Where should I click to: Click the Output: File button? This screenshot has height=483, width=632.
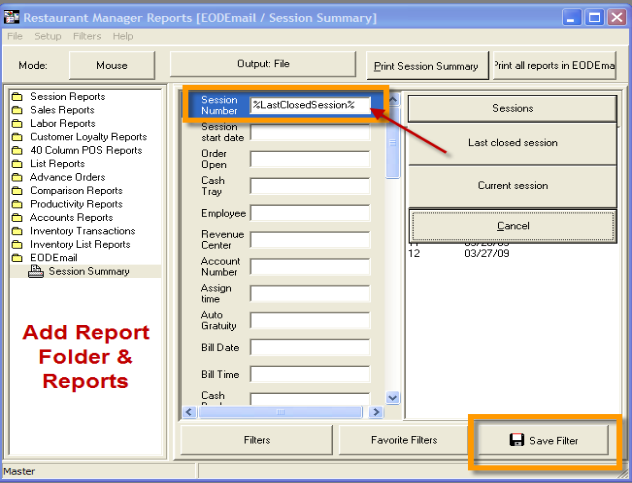click(x=263, y=64)
